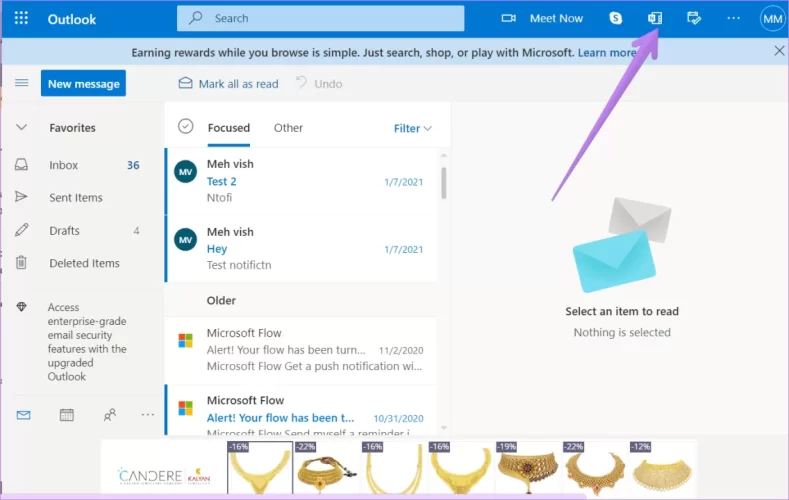The width and height of the screenshot is (789, 500).
Task: Open the OneNote feed icon
Action: 655,18
